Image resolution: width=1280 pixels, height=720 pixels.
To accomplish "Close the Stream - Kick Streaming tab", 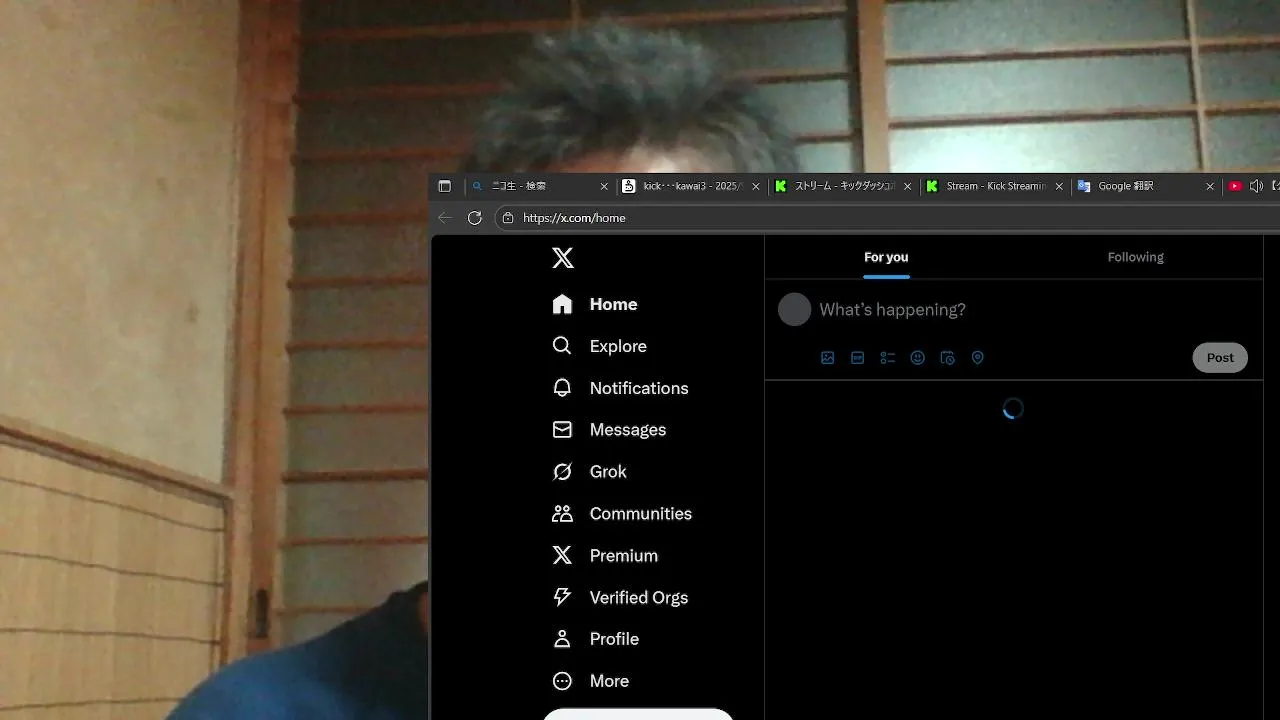I will click(1059, 186).
